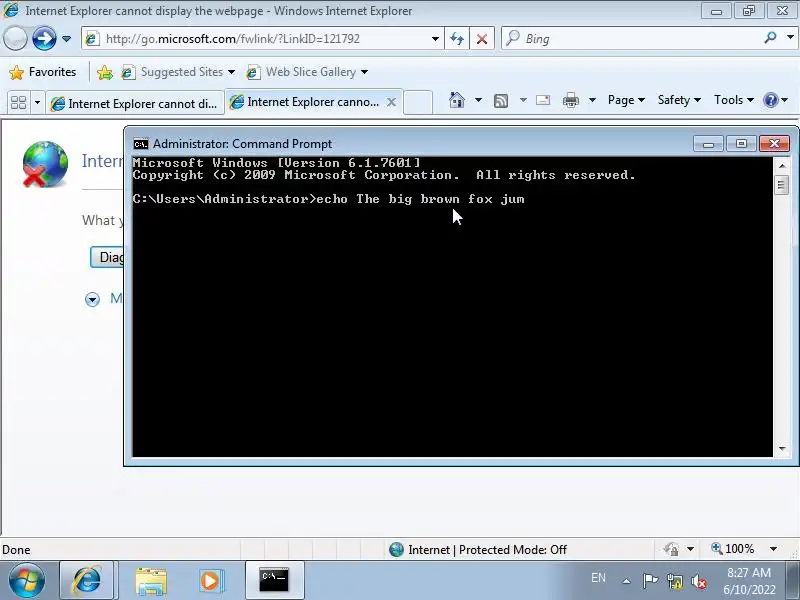Click the Done status text
The image size is (800, 600).
pyautogui.click(x=16, y=550)
